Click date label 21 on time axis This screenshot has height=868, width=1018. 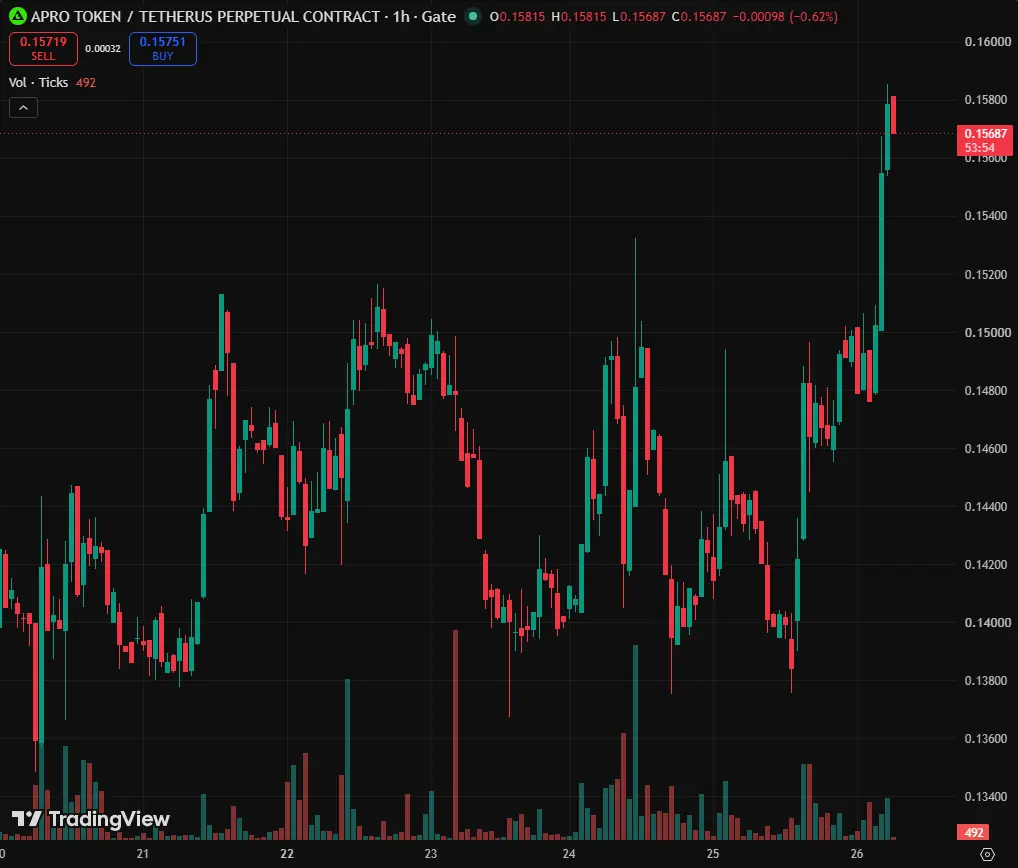(x=143, y=854)
